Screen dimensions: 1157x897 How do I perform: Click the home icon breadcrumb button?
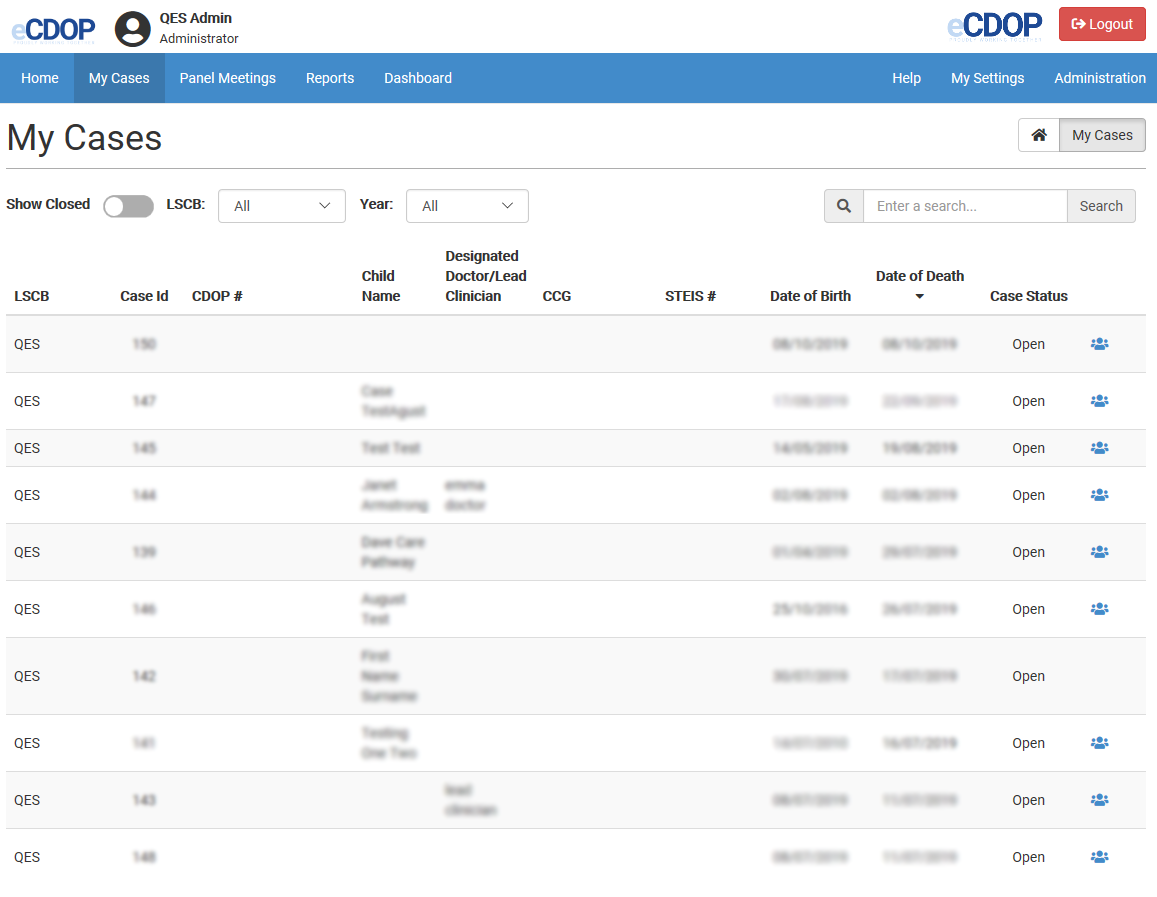[x=1039, y=135]
